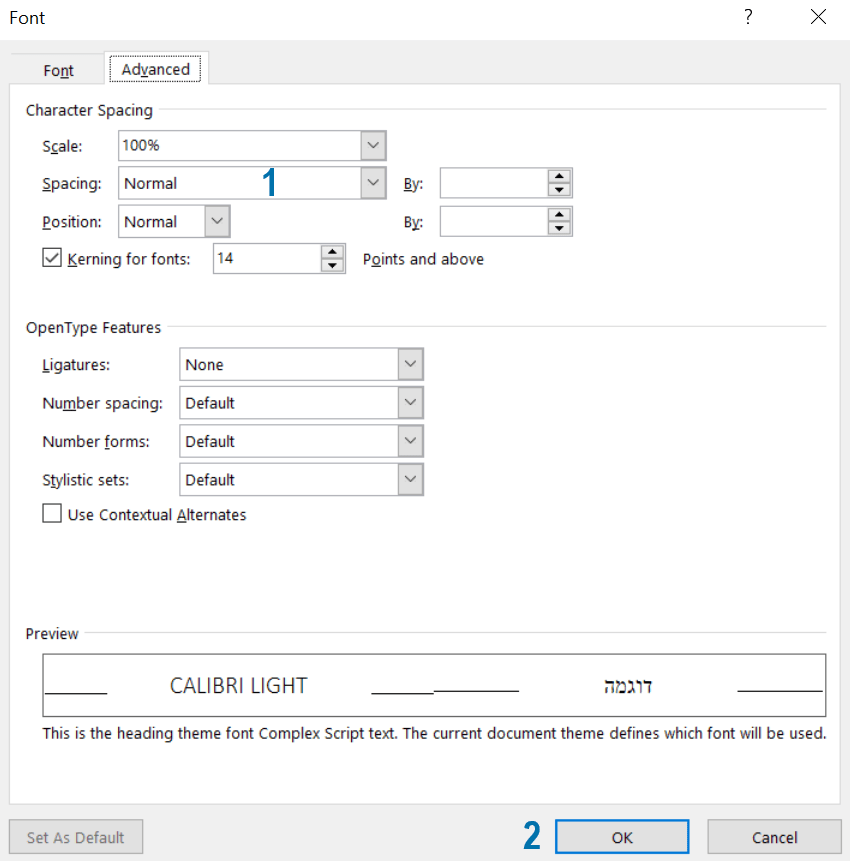Expand the Spacing dropdown list

tap(373, 183)
